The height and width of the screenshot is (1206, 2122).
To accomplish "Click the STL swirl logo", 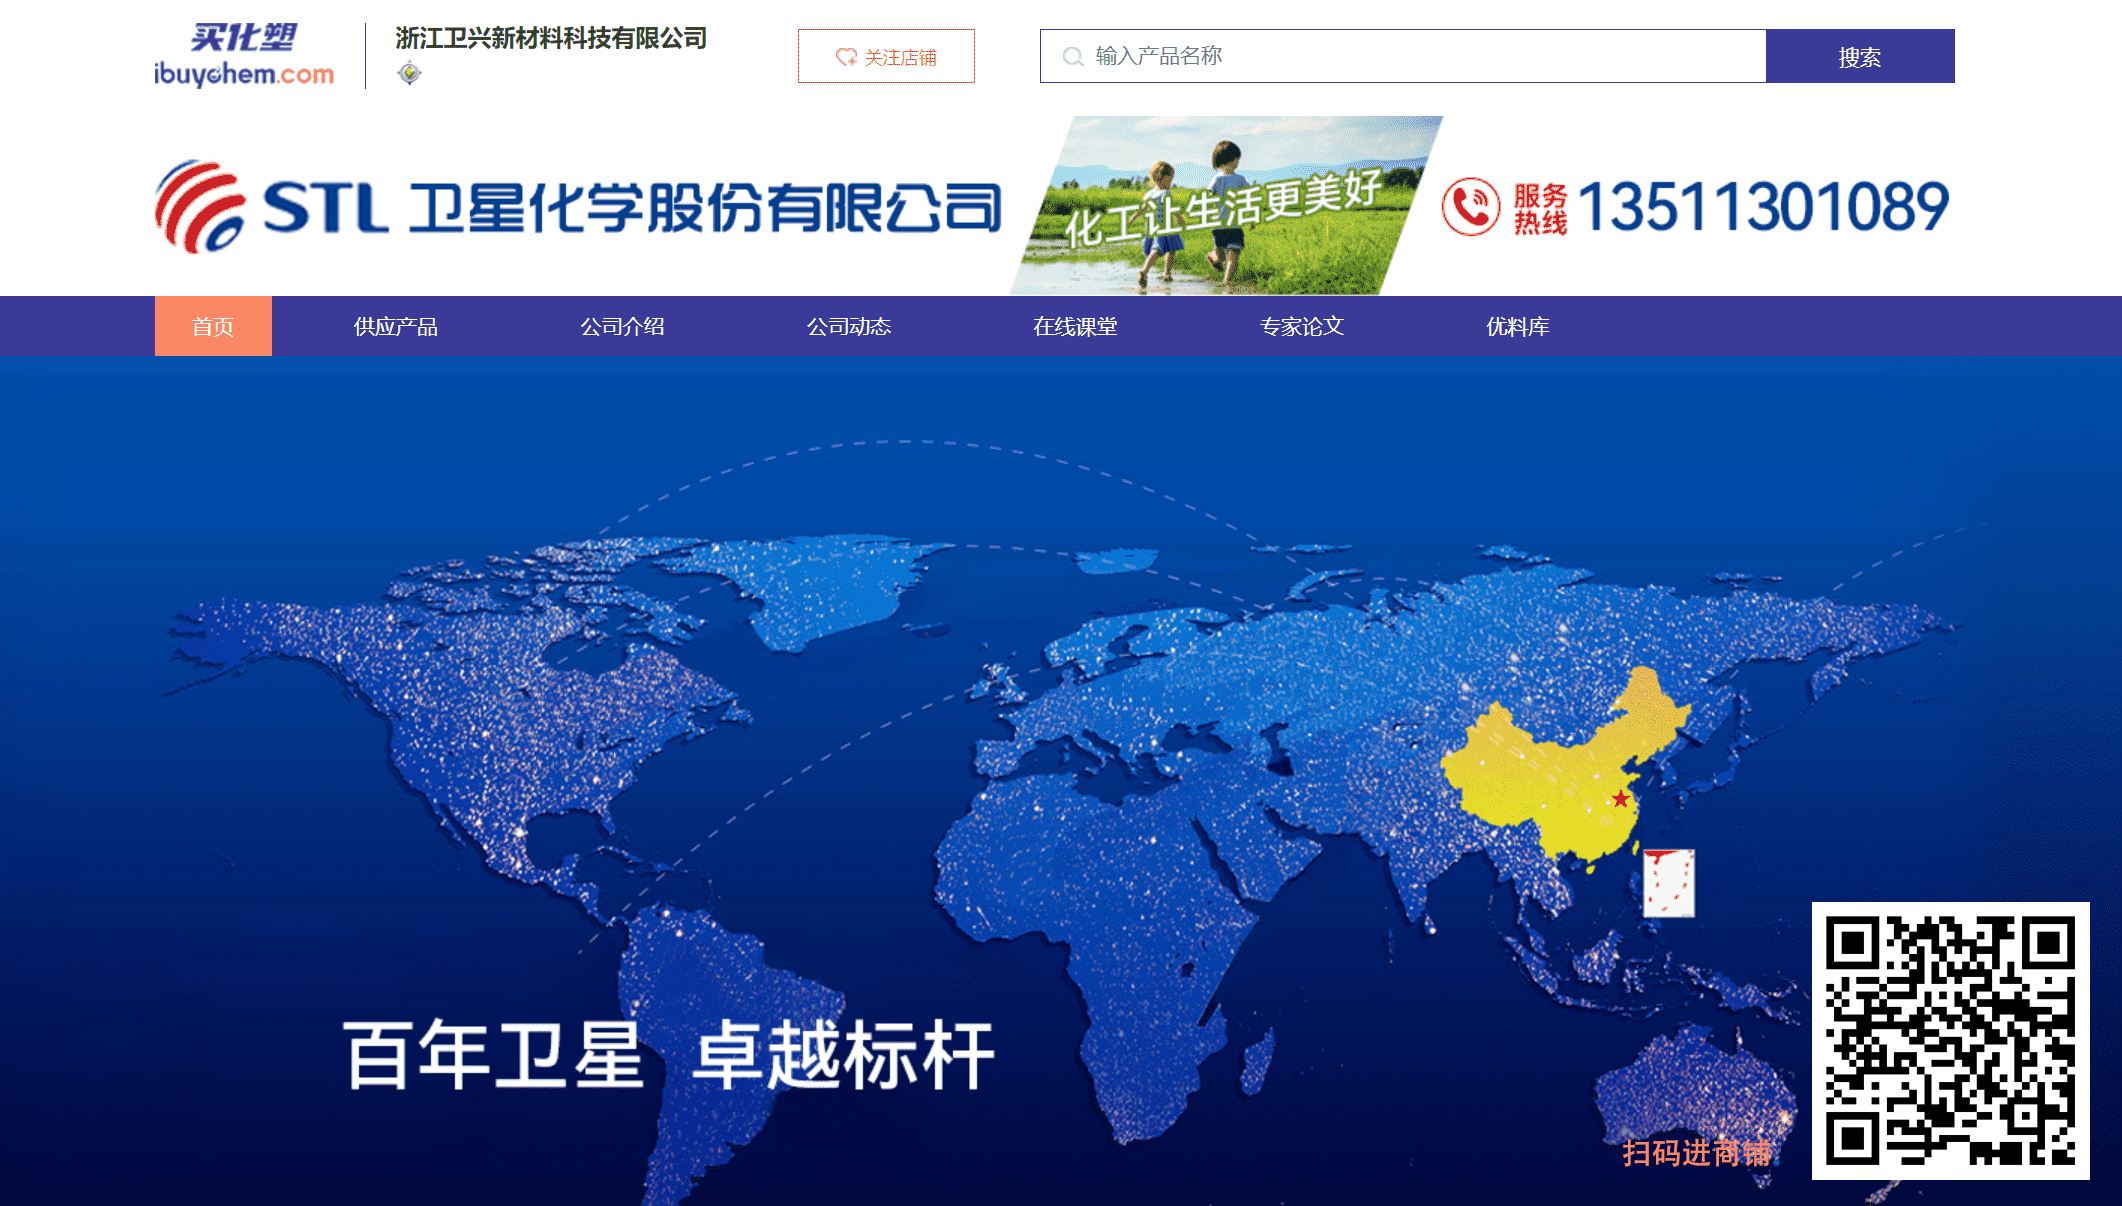I will pyautogui.click(x=200, y=206).
